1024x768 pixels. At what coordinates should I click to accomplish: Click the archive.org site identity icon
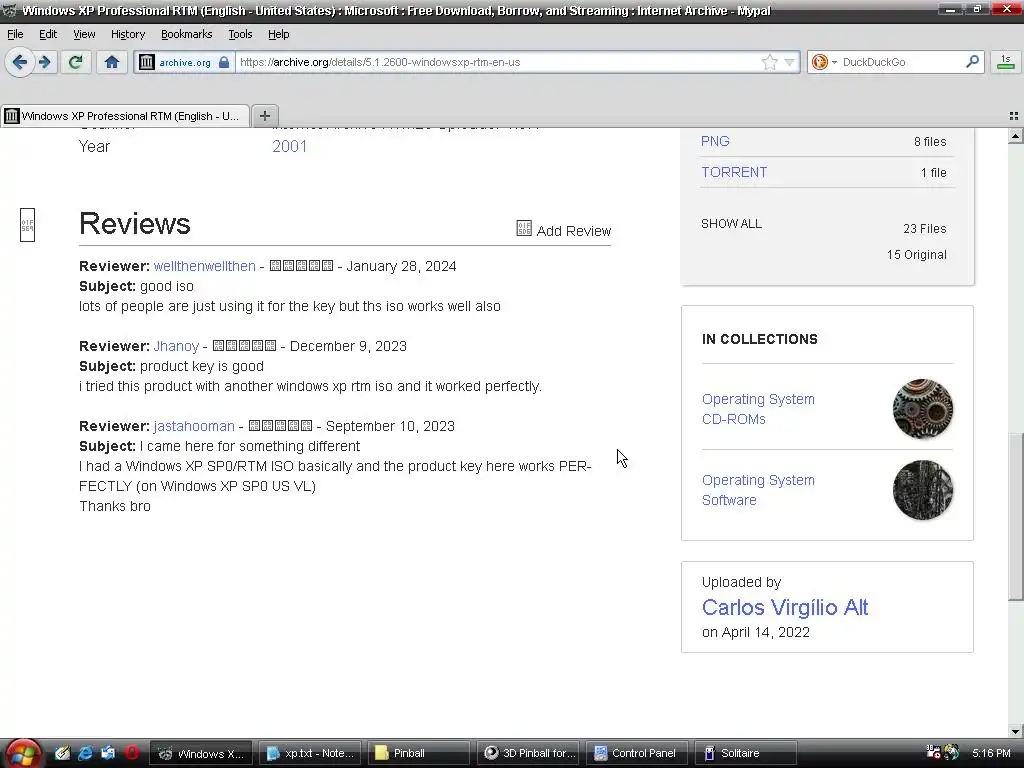click(x=147, y=62)
